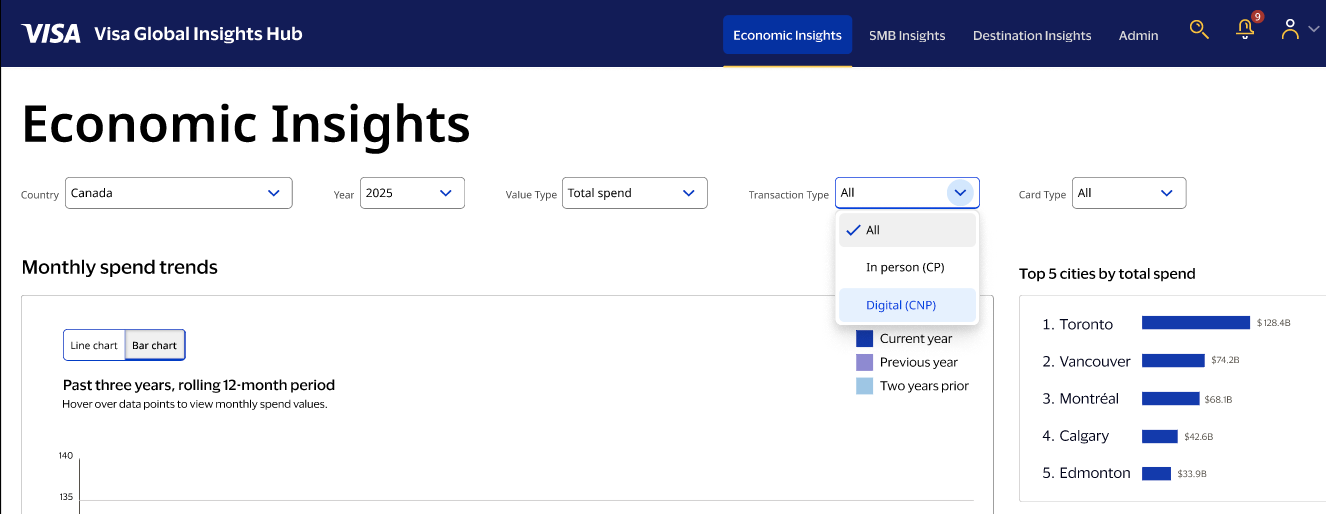This screenshot has width=1326, height=514.
Task: Select Digital (CNP) option
Action: pos(907,305)
